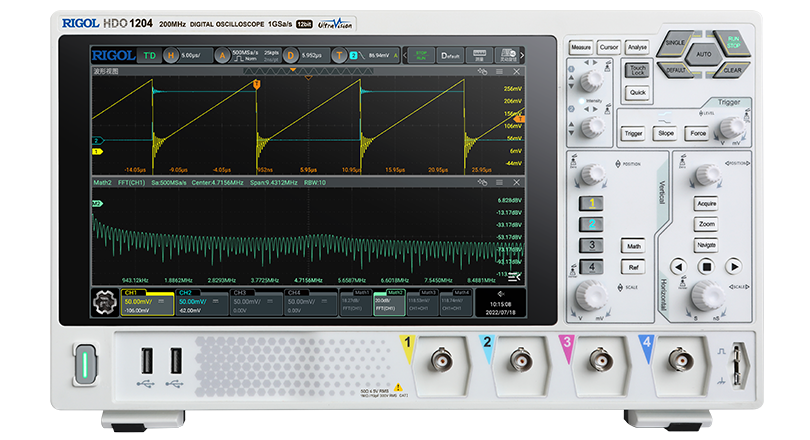Open the gear function navigation menu on screen

[x=105, y=302]
